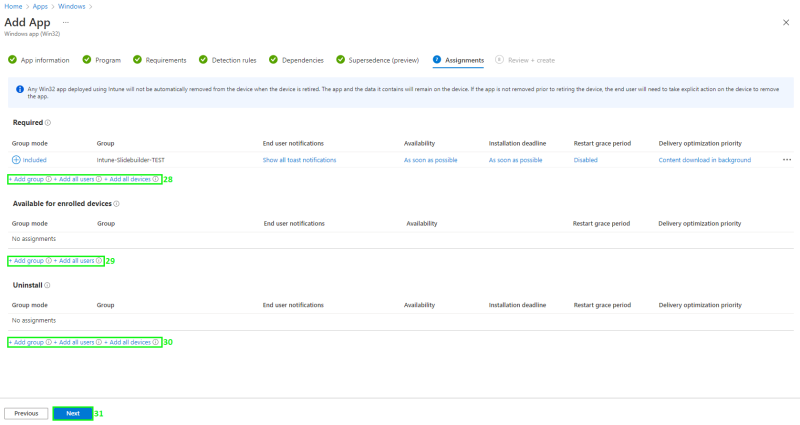Image resolution: width=800 pixels, height=425 pixels.
Task: Click info icon beside Available for enrolled devices
Action: 116,204
